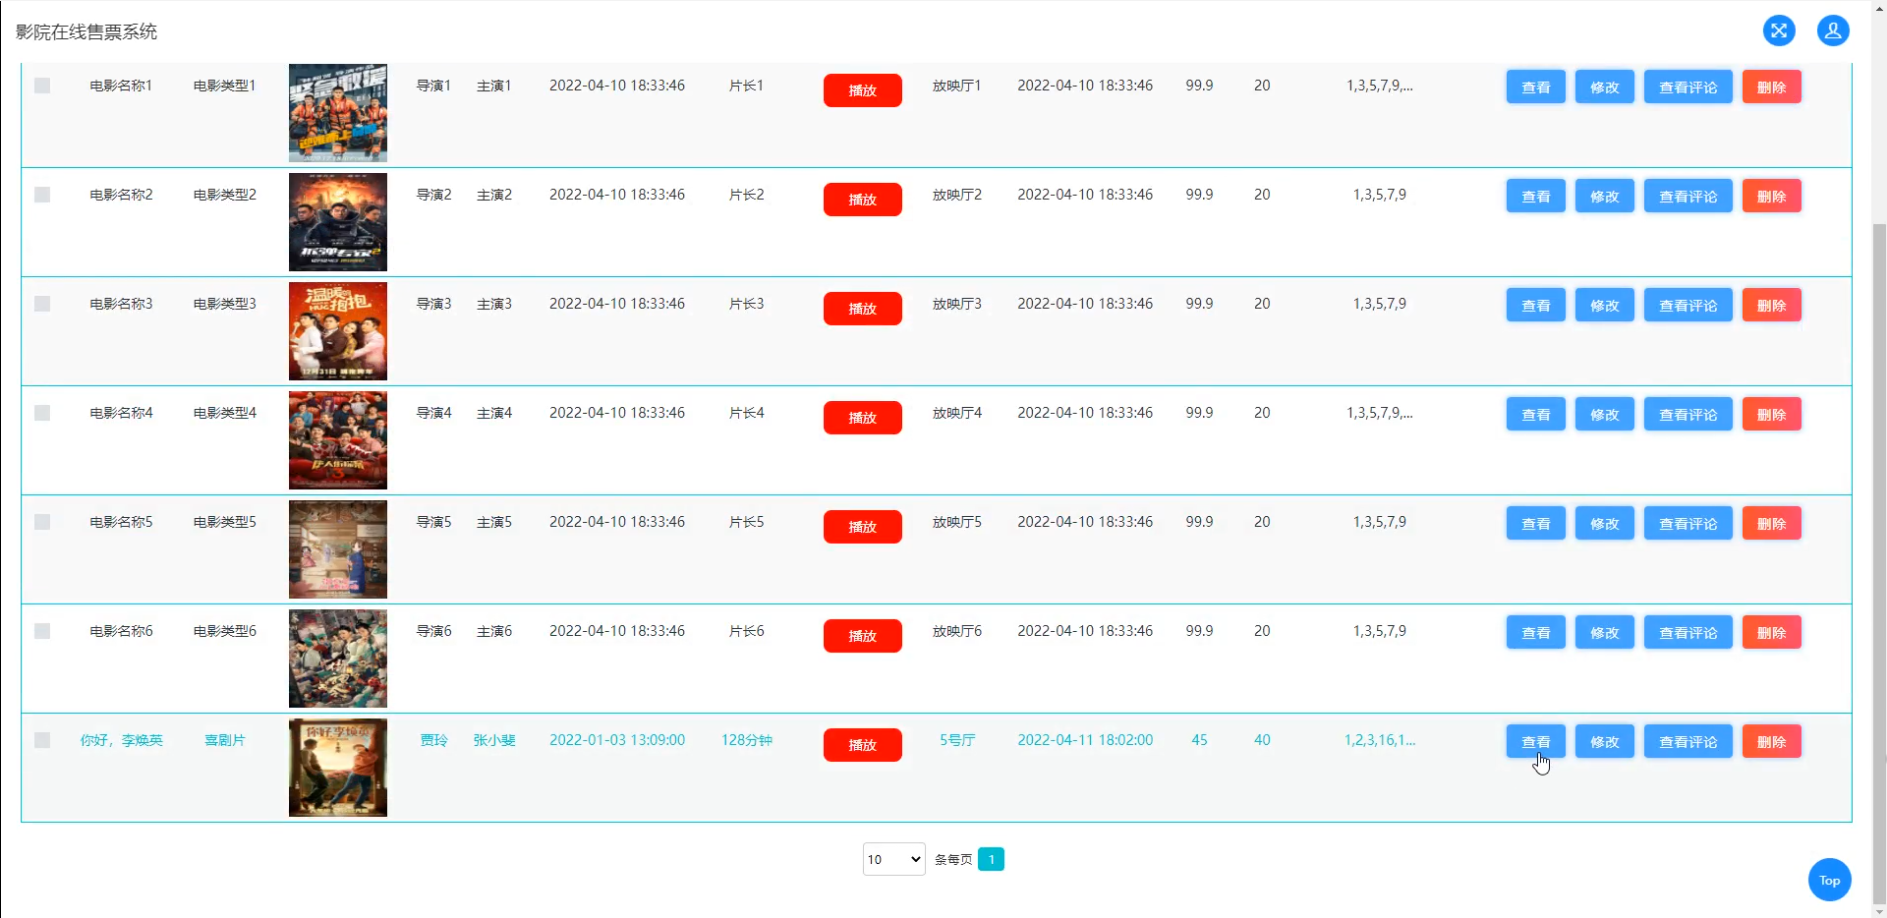Play the video for 电影名称2

(x=862, y=199)
